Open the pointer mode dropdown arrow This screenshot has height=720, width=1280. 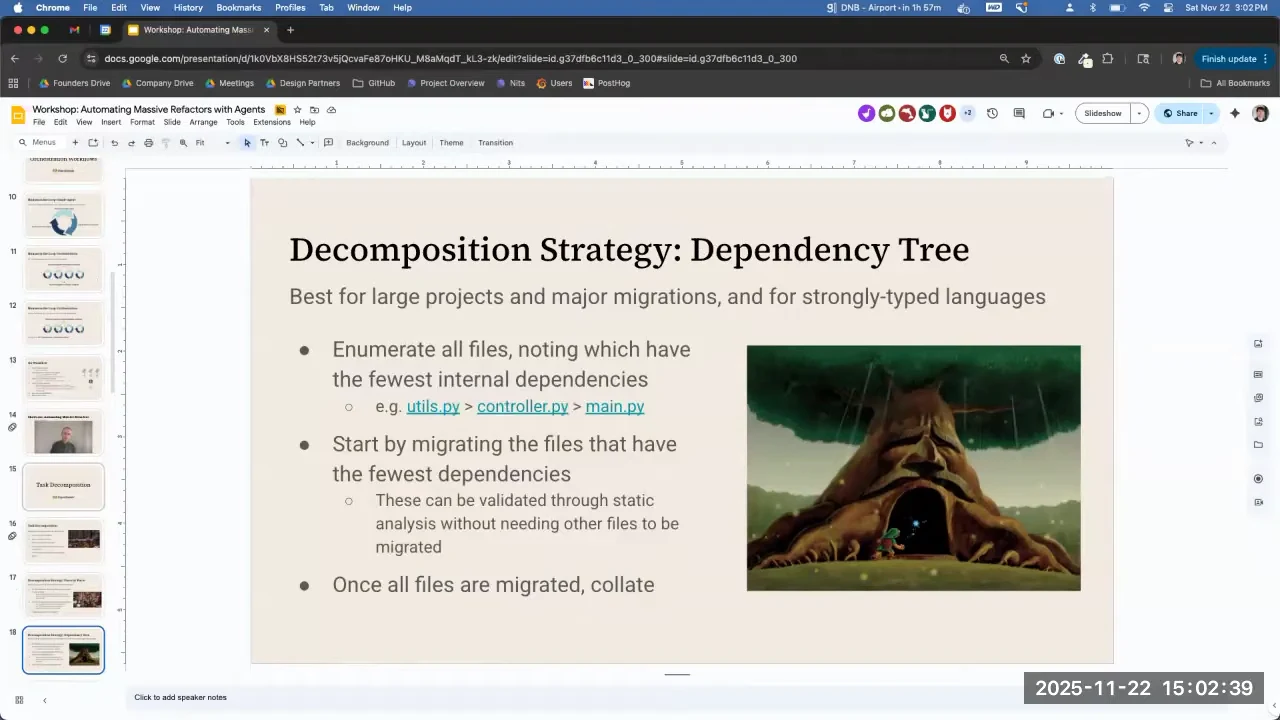pyautogui.click(x=1202, y=143)
